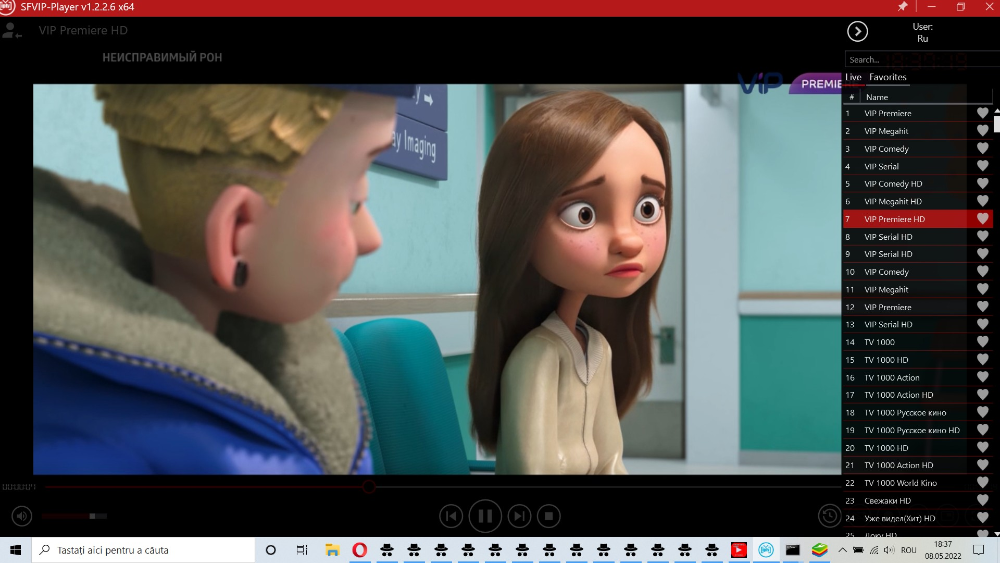Toggle heart for channel 14 TV 1000
Screen dimensions: 1000x563
pos(982,342)
